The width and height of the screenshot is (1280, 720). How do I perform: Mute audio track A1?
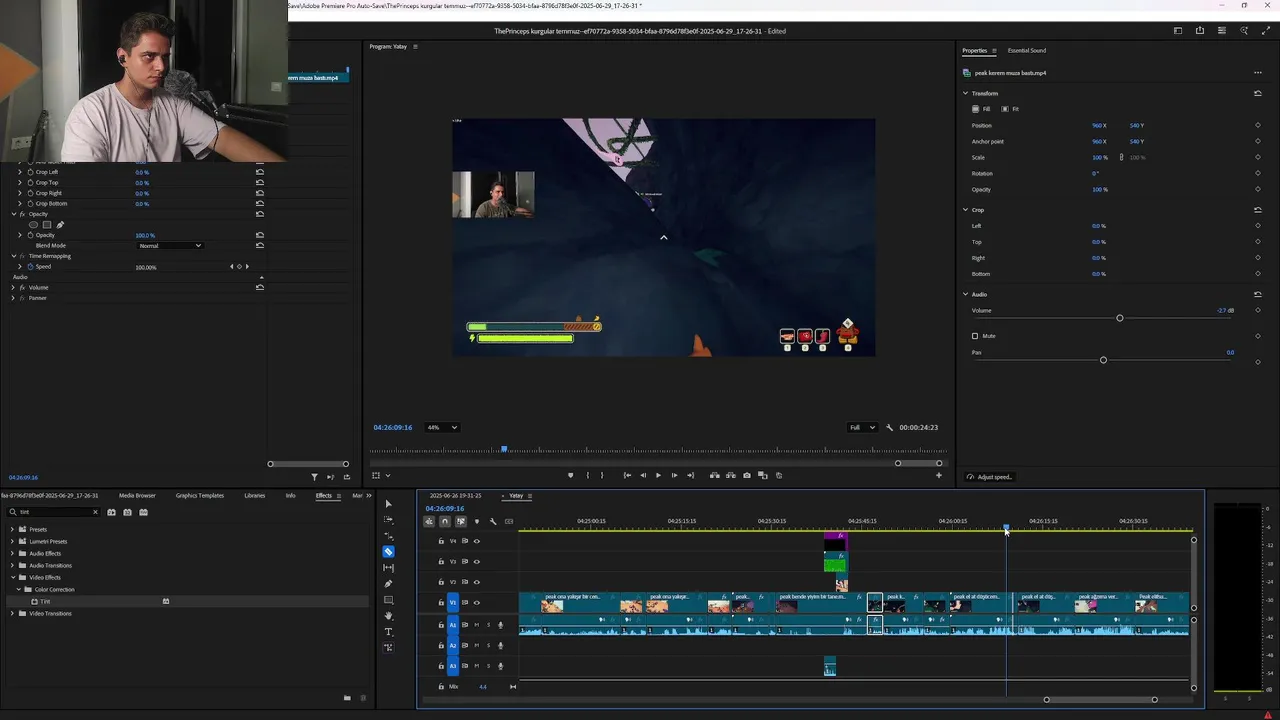tap(476, 625)
